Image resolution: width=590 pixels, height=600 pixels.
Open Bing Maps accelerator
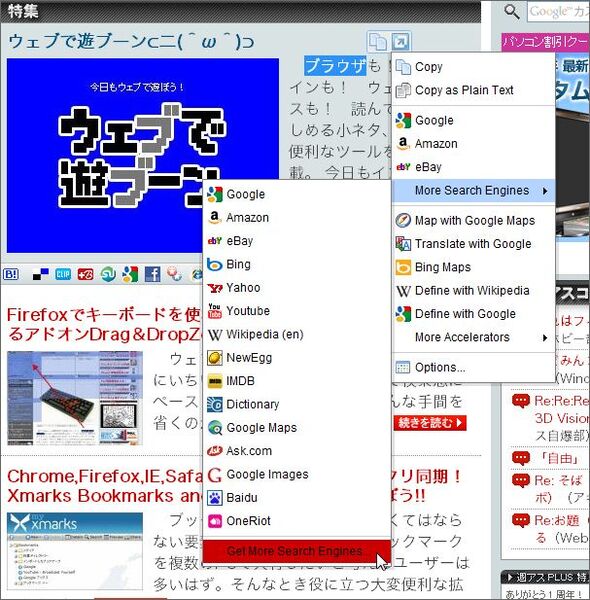point(473,267)
